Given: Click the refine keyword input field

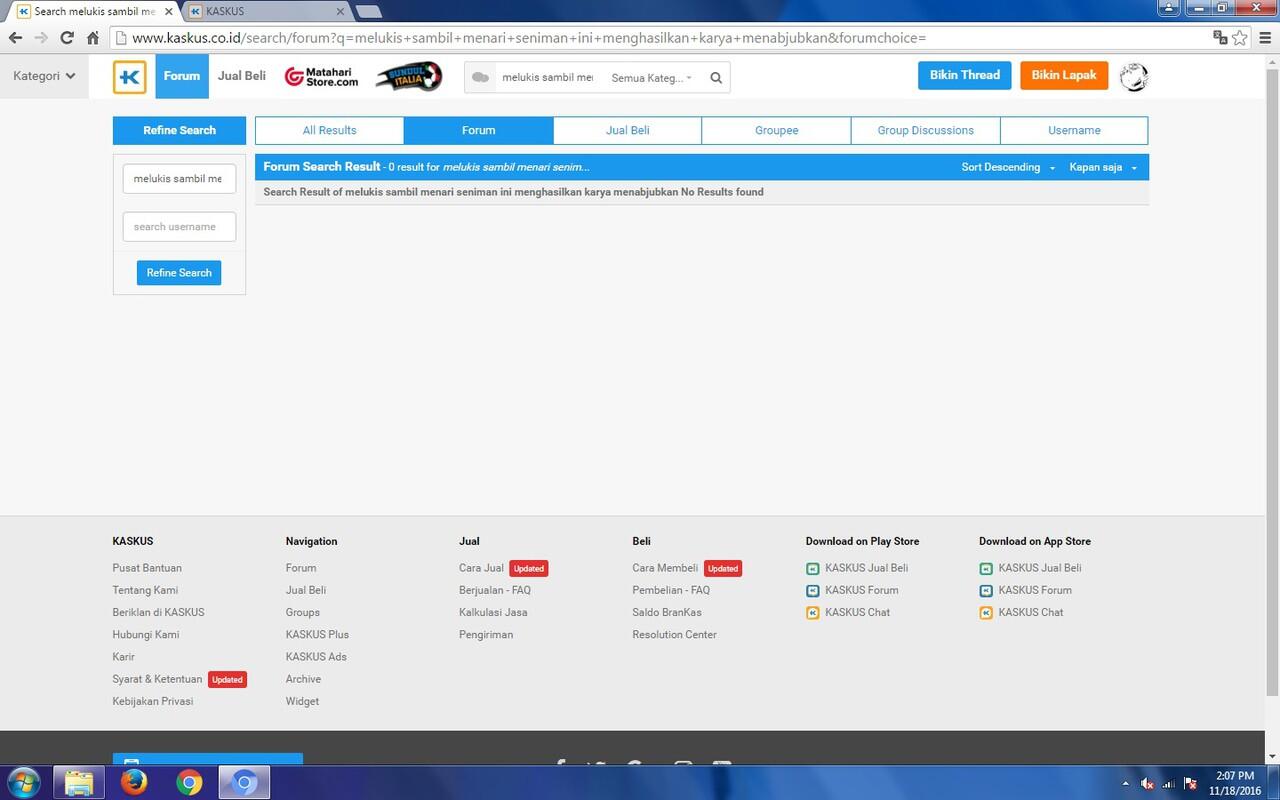Looking at the screenshot, I should 179,179.
